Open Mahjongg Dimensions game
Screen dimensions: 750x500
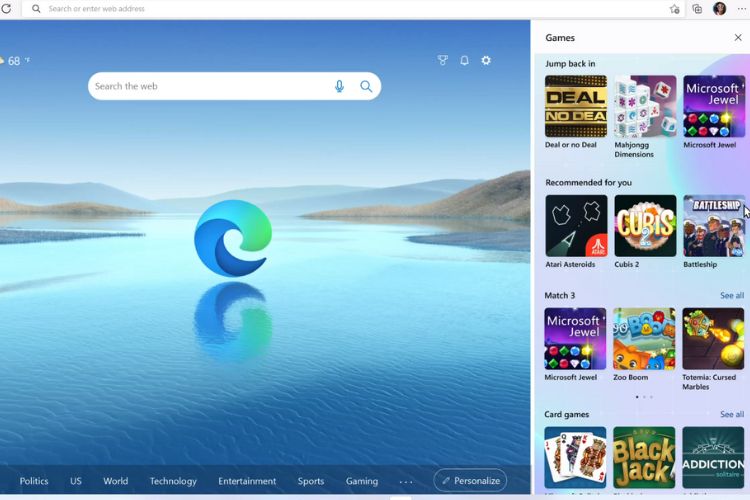645,106
